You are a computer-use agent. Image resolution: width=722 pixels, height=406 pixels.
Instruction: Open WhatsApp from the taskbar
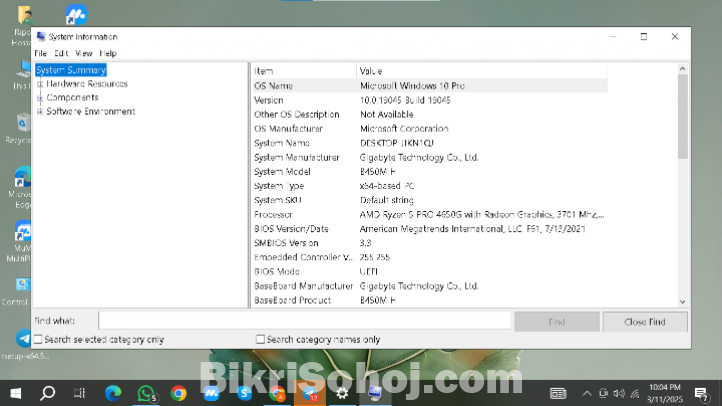[146, 394]
